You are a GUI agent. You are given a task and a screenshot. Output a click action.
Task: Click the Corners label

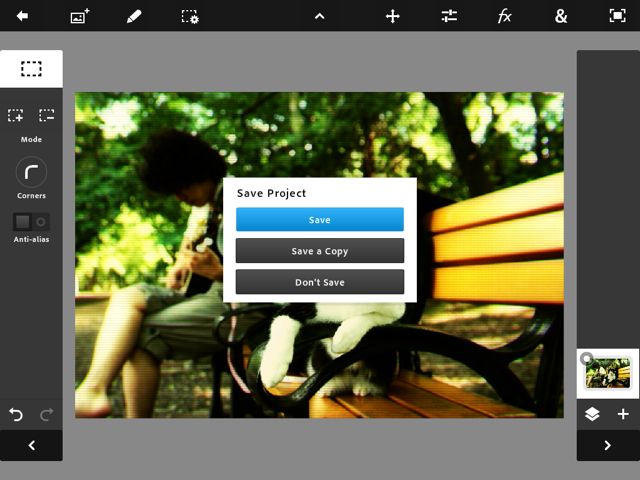tap(31, 196)
